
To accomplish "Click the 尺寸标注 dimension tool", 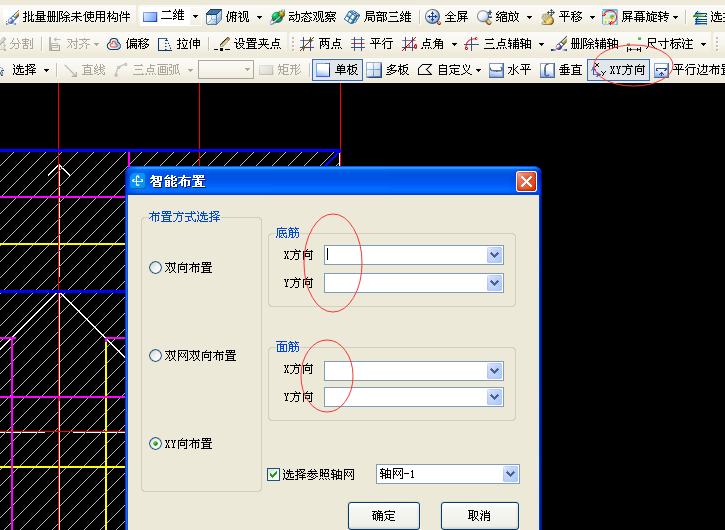I will pyautogui.click(x=660, y=44).
